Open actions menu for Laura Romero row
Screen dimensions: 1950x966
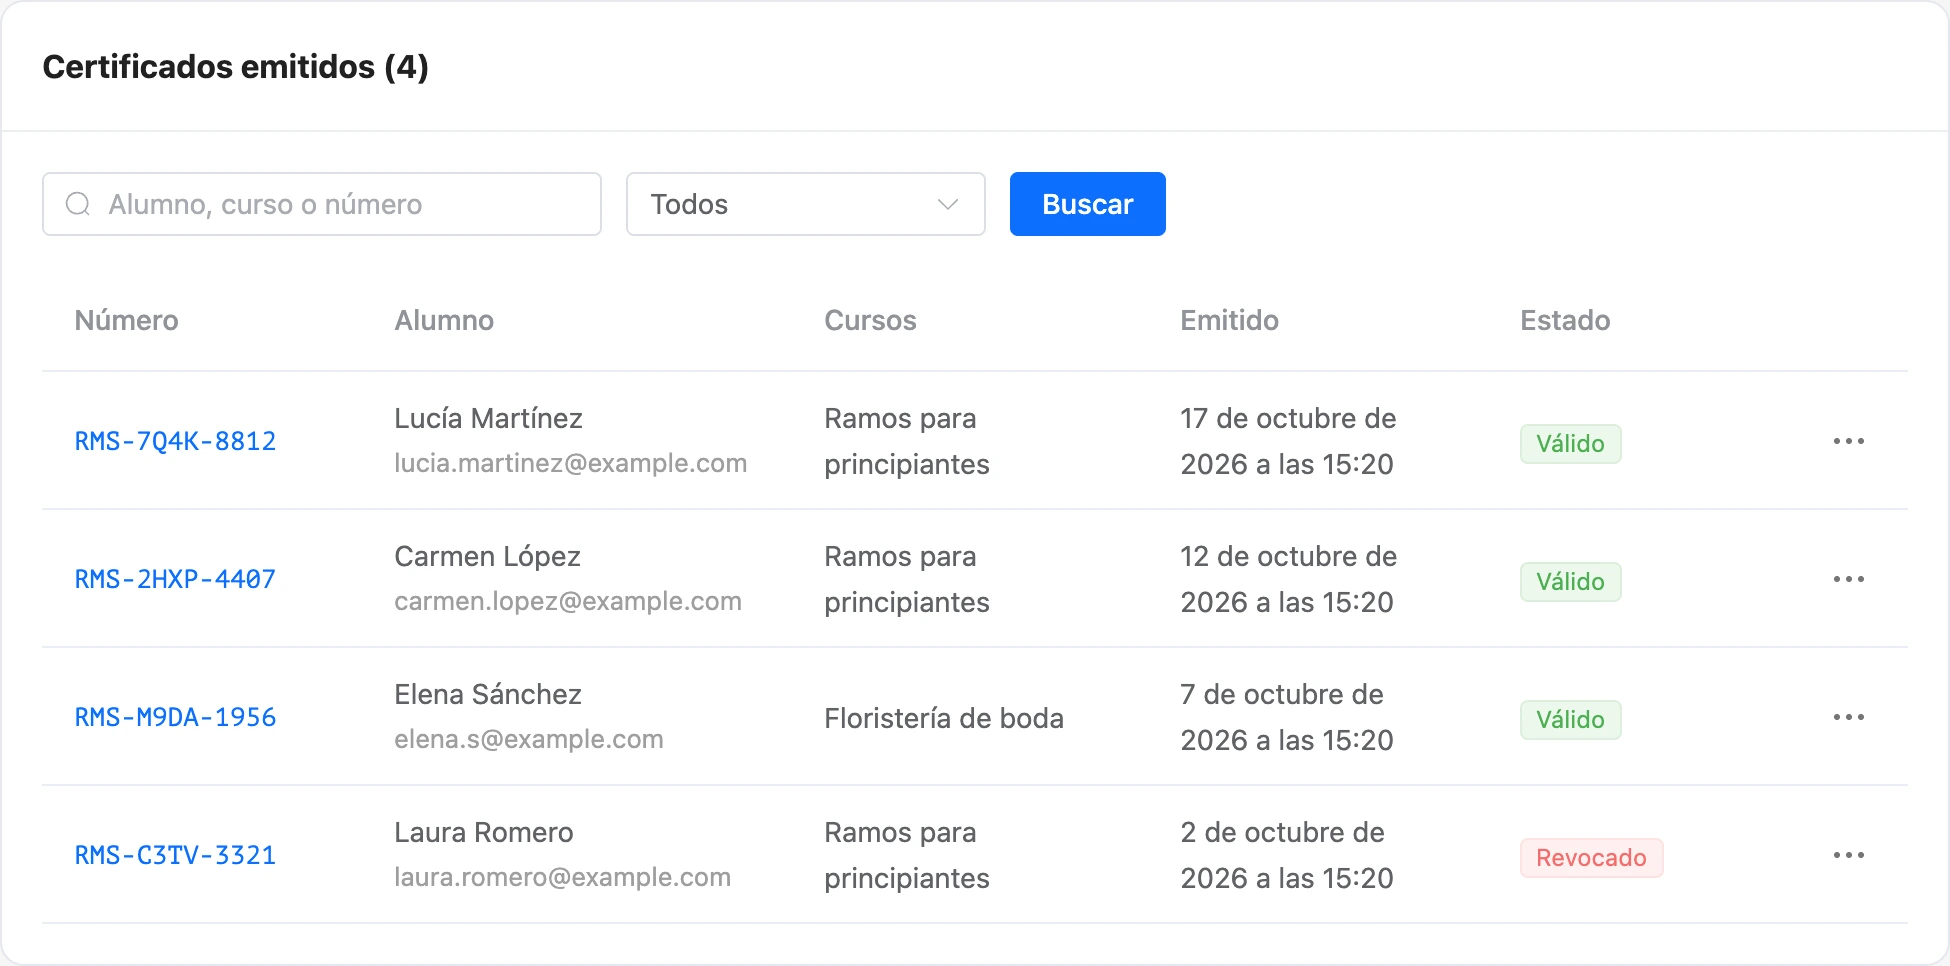click(x=1848, y=855)
